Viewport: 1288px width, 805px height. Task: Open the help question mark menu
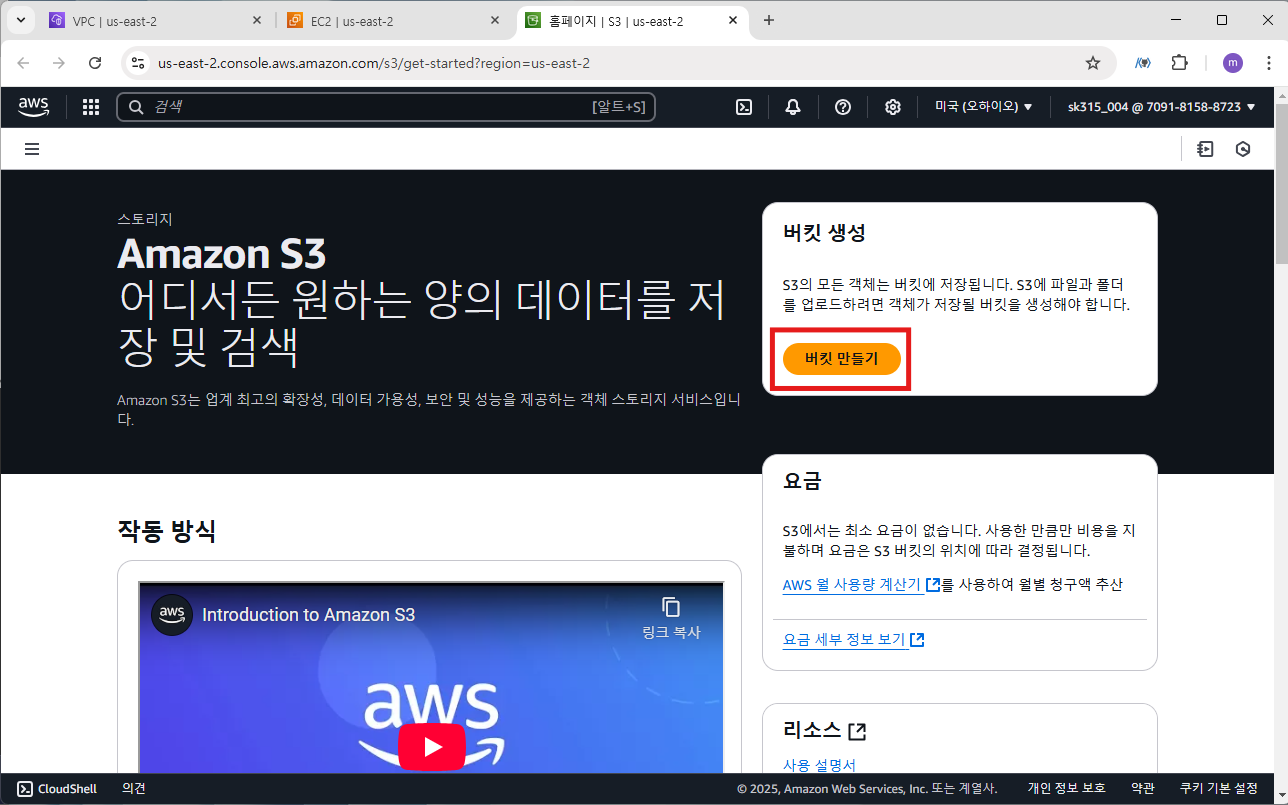[843, 107]
